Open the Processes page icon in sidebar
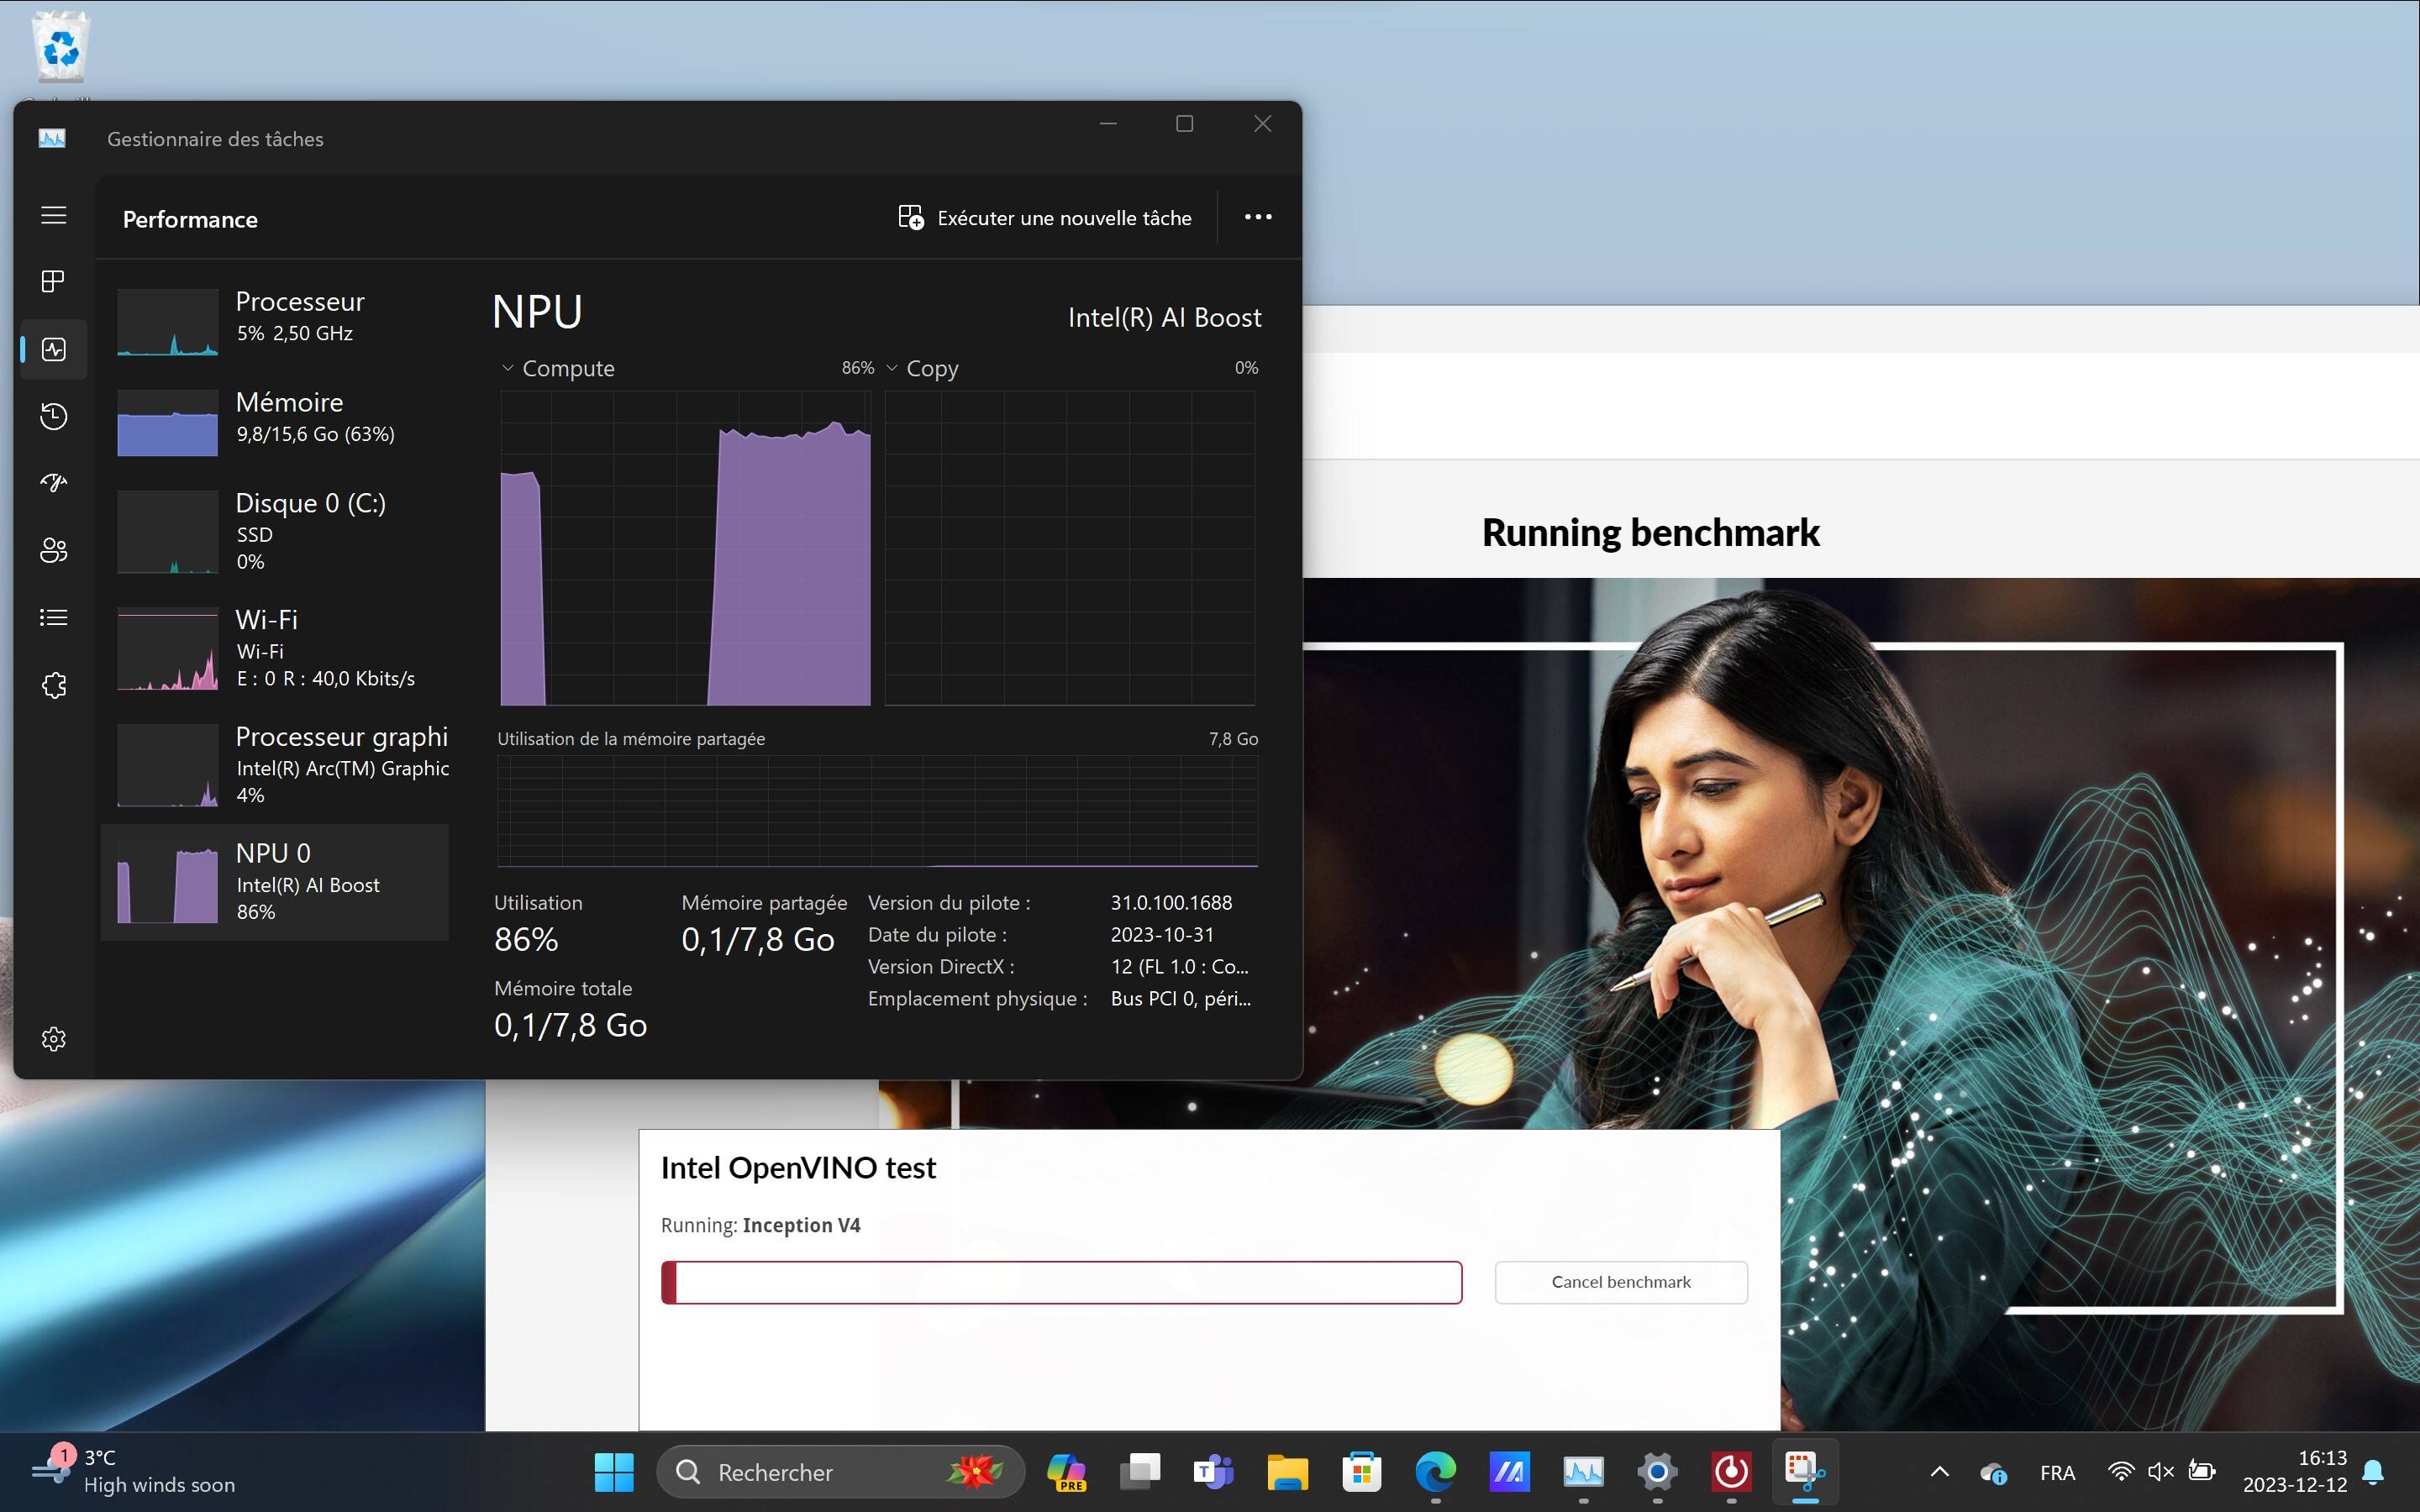Image resolution: width=2420 pixels, height=1512 pixels. coord(53,281)
